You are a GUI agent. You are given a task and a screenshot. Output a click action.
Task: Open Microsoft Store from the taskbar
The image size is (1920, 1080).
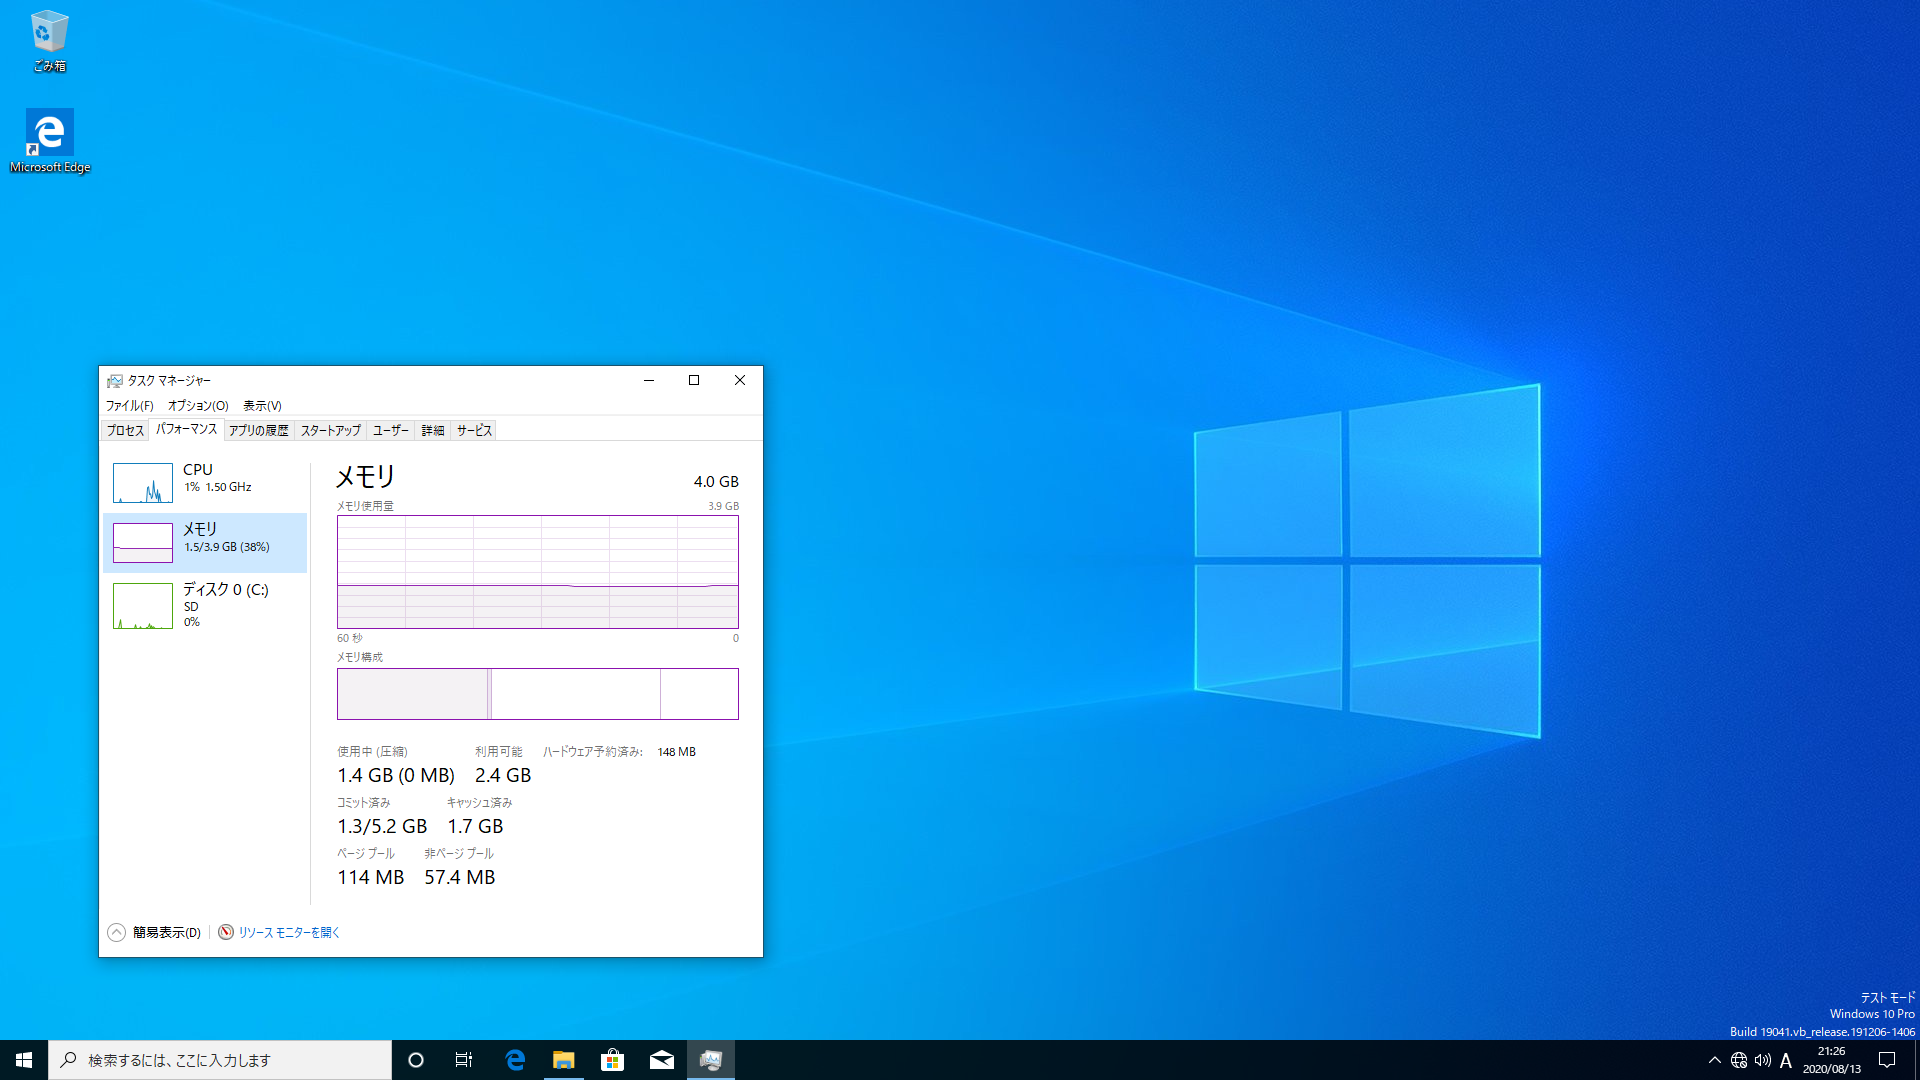pyautogui.click(x=612, y=1060)
